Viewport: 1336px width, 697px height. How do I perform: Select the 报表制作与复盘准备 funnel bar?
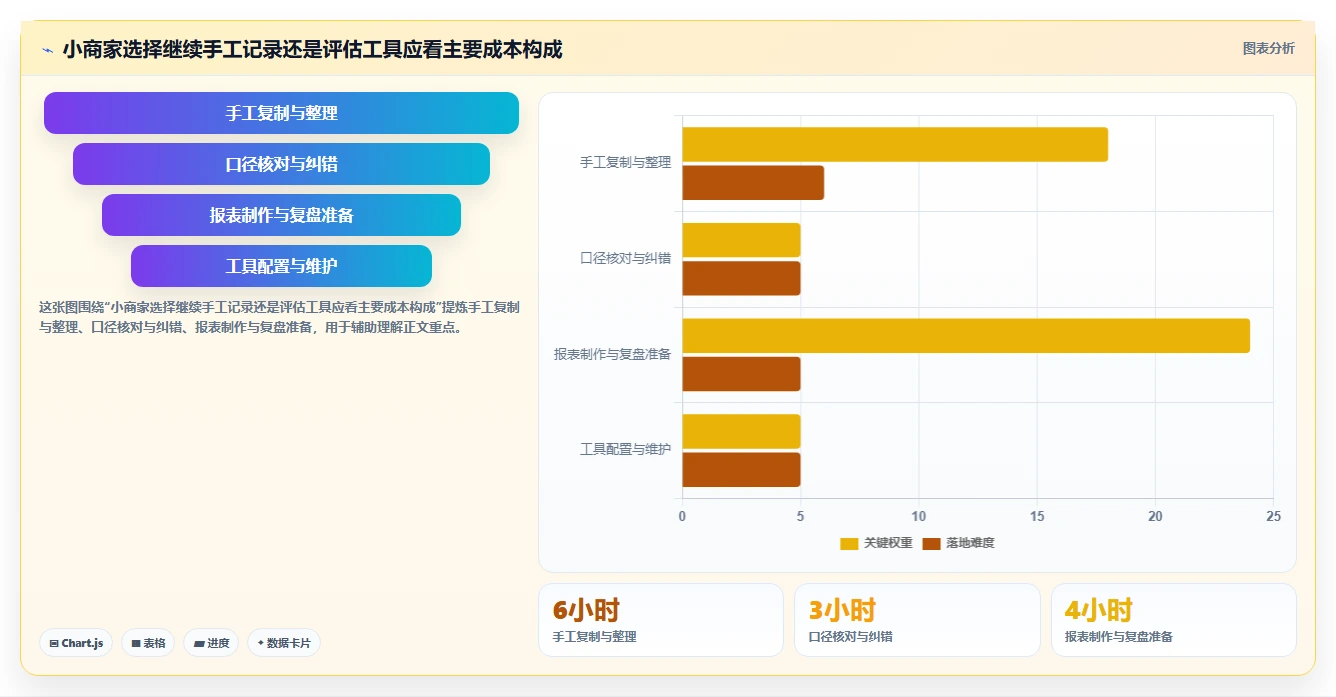click(281, 215)
